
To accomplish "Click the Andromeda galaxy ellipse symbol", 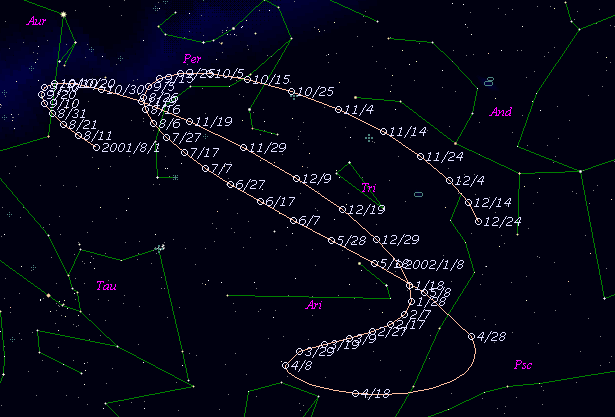I will [489, 81].
